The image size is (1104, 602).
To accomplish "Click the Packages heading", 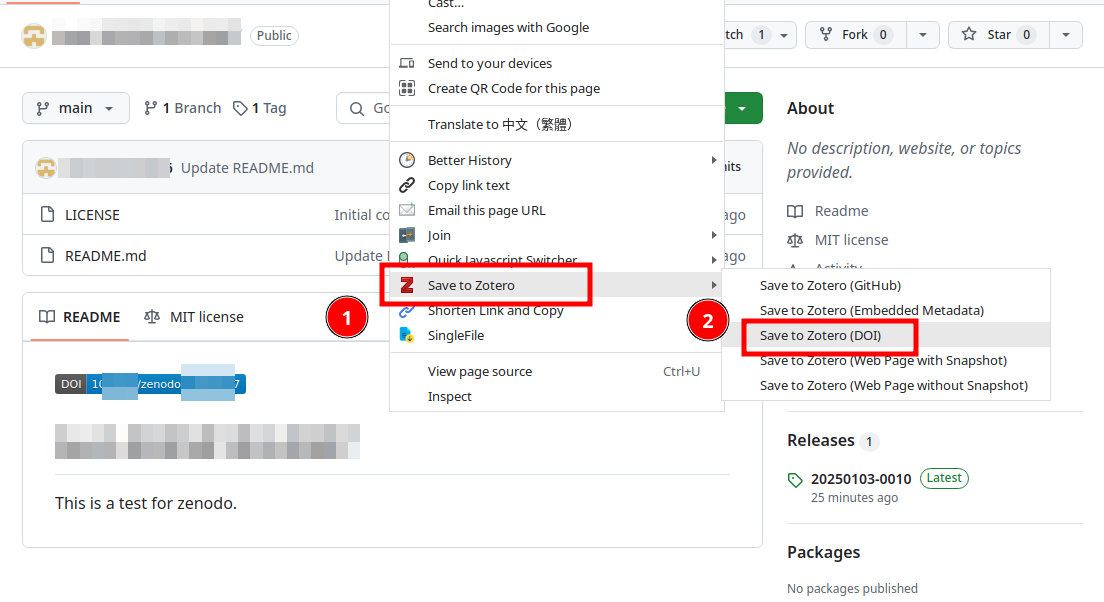I will pos(824,552).
